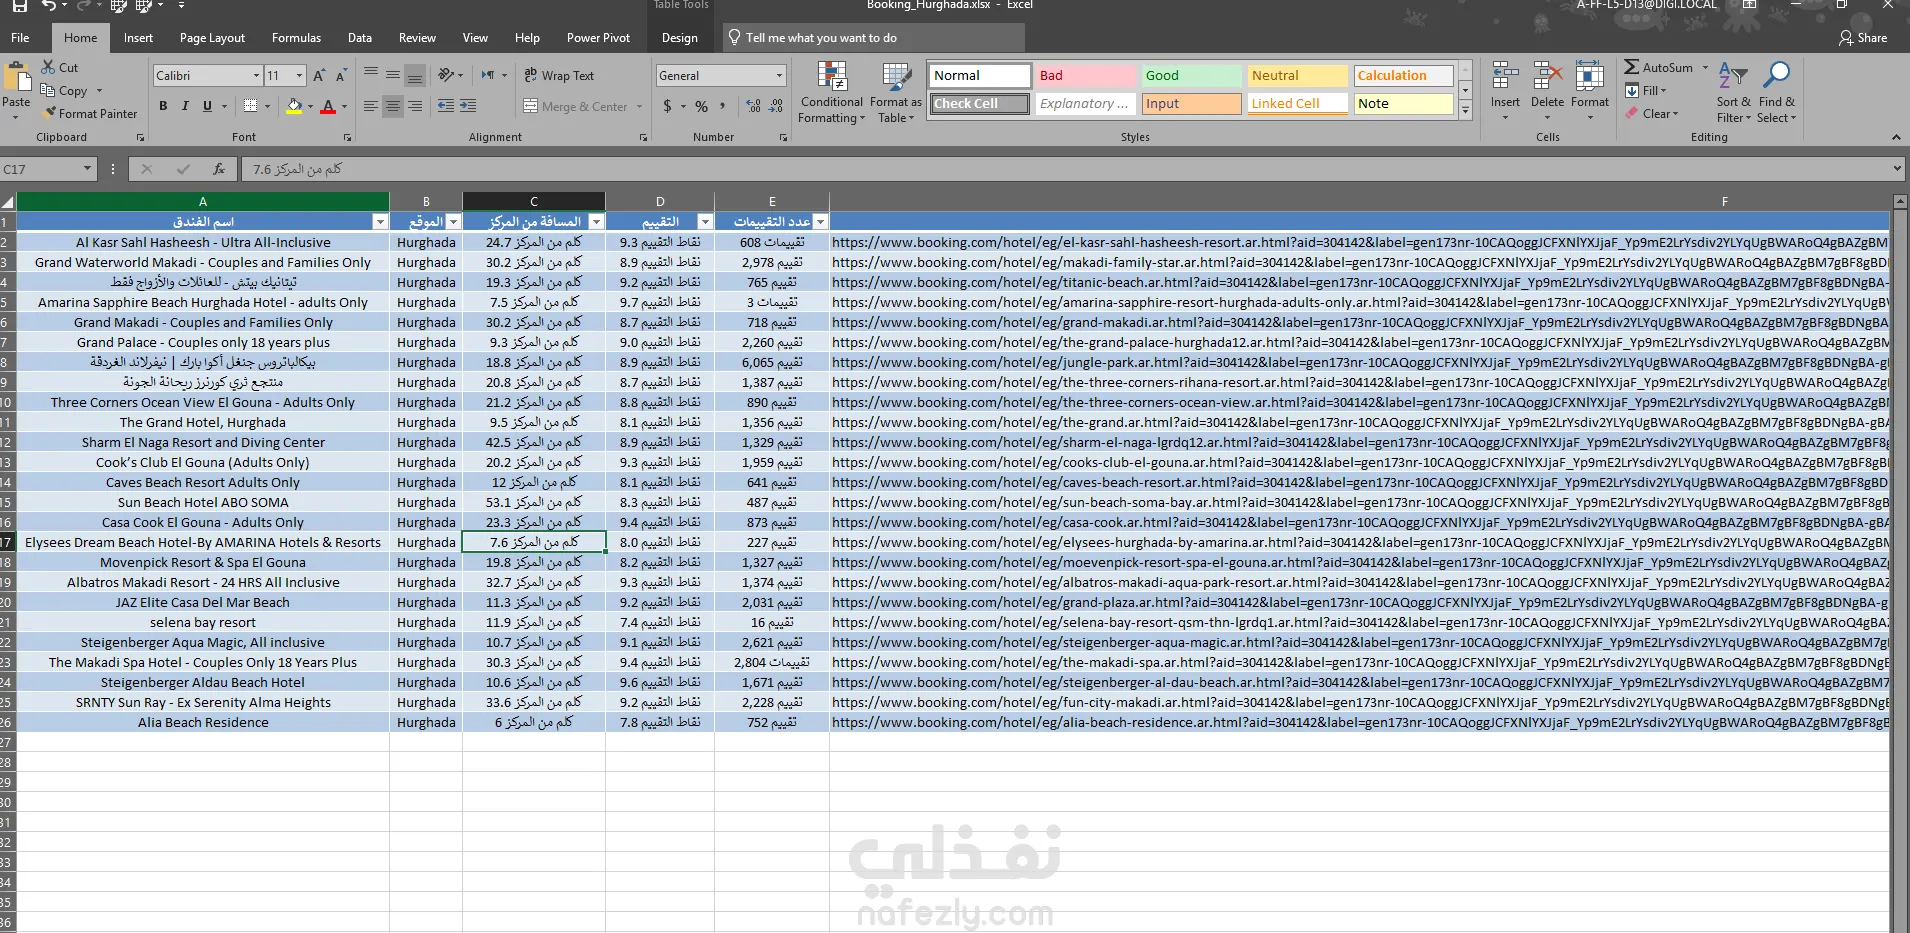Viewport: 1910px width, 933px height.
Task: Open Sort & Filter
Action: 1733,92
